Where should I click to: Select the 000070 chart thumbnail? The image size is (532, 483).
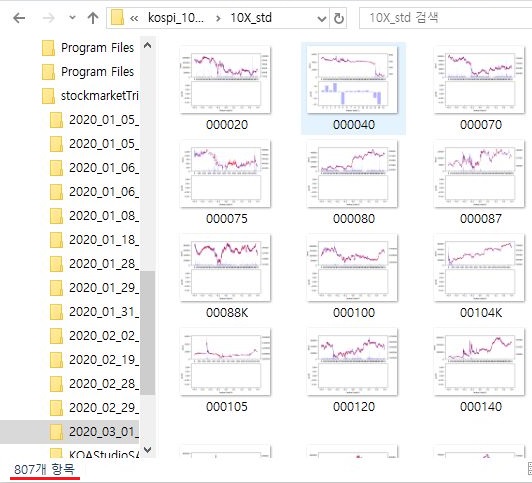pos(479,80)
